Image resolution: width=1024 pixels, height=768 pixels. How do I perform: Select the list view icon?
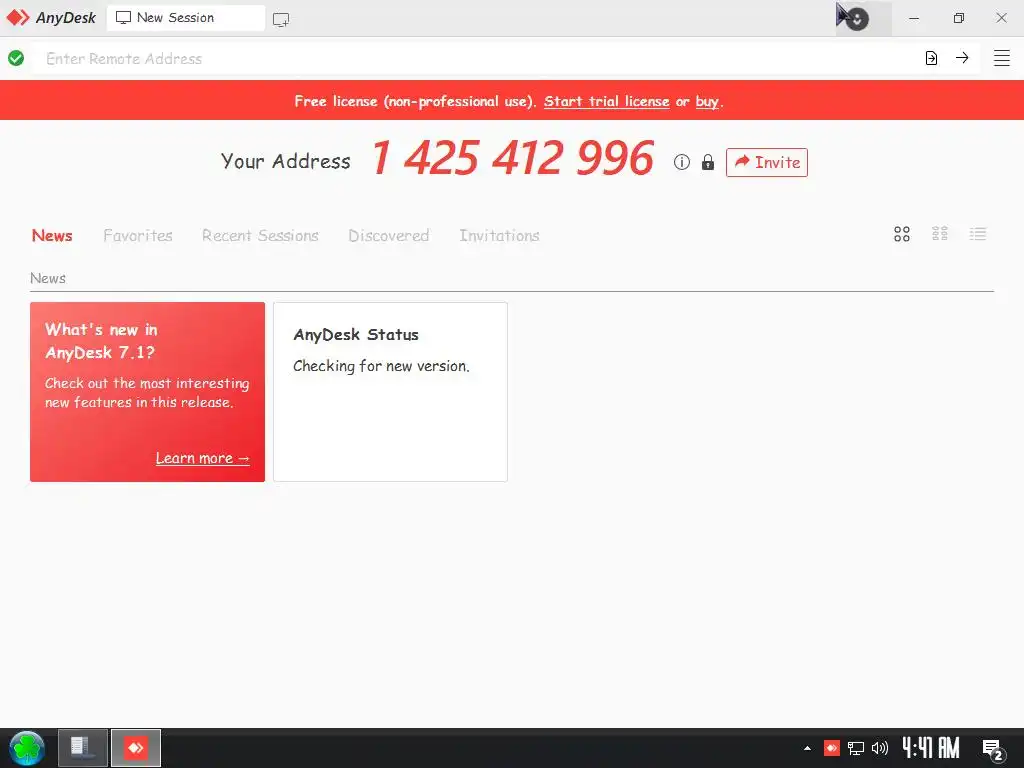[978, 234]
